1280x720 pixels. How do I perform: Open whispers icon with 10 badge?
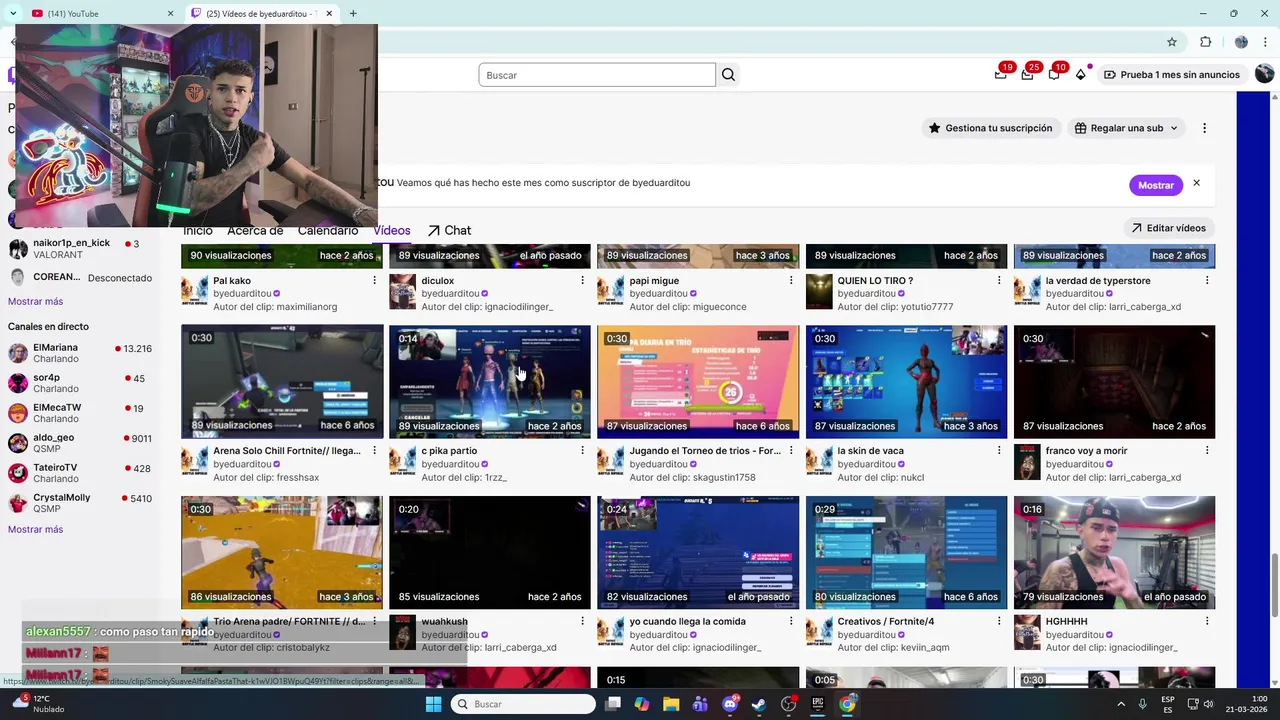click(x=1054, y=74)
